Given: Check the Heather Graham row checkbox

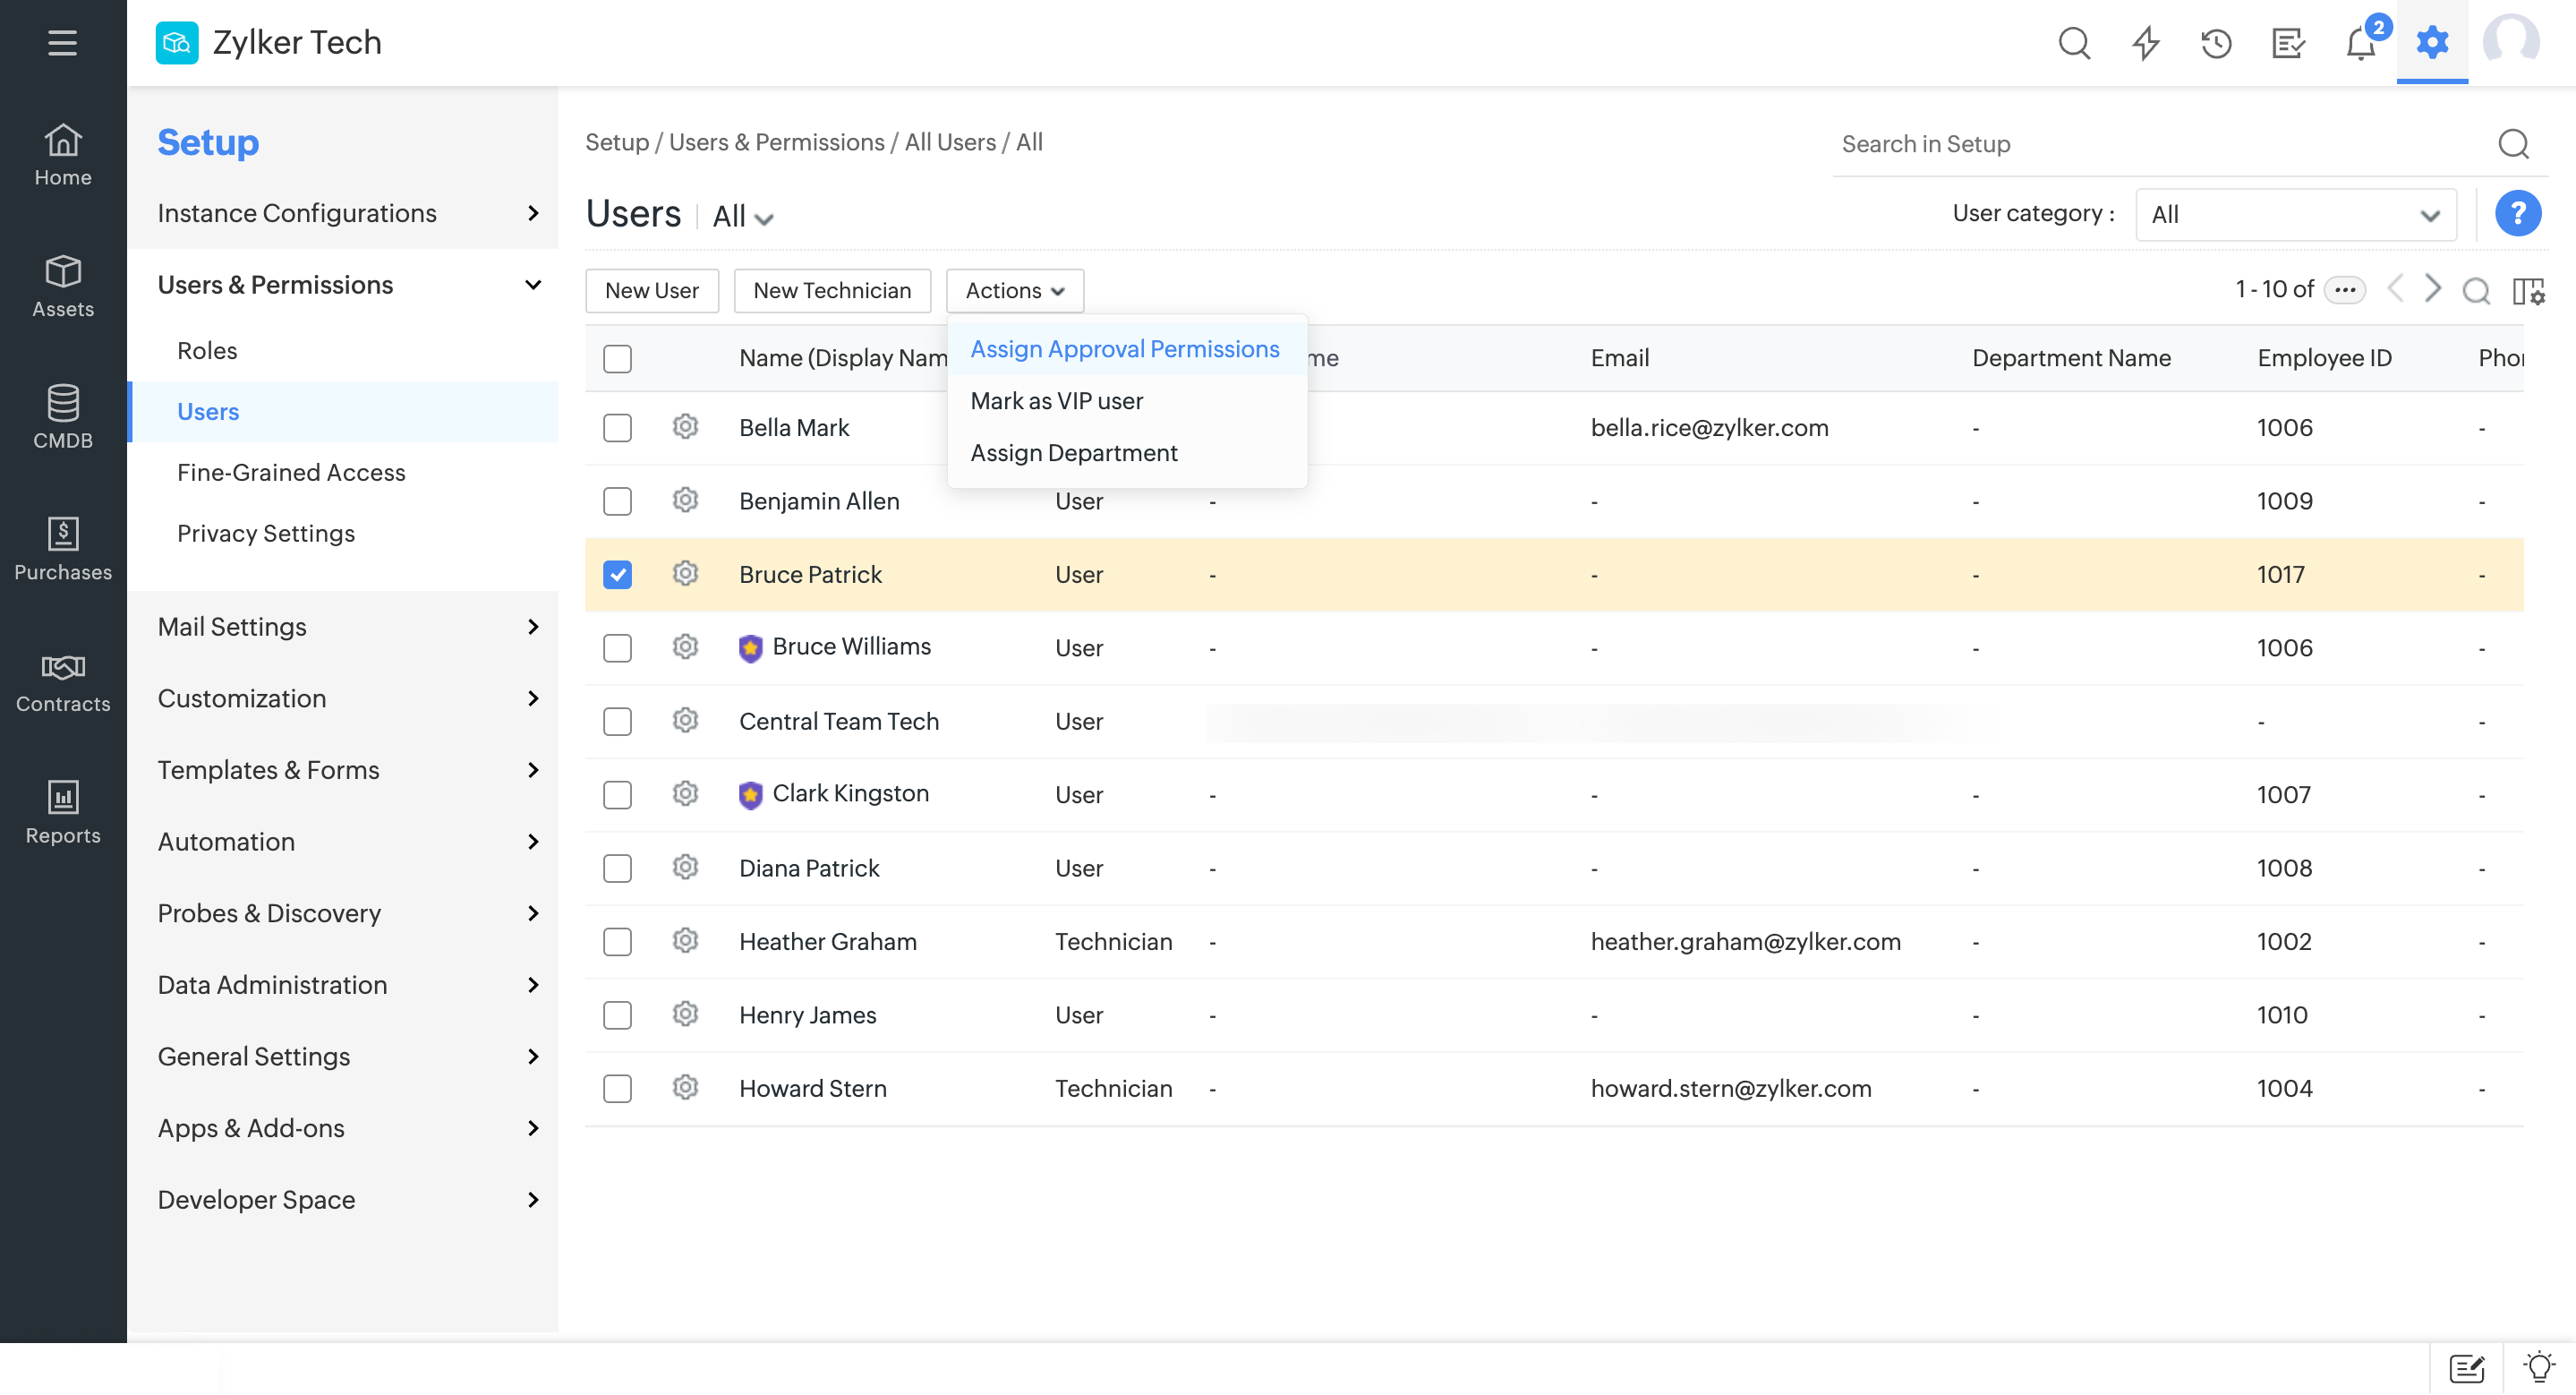Looking at the screenshot, I should 618,942.
